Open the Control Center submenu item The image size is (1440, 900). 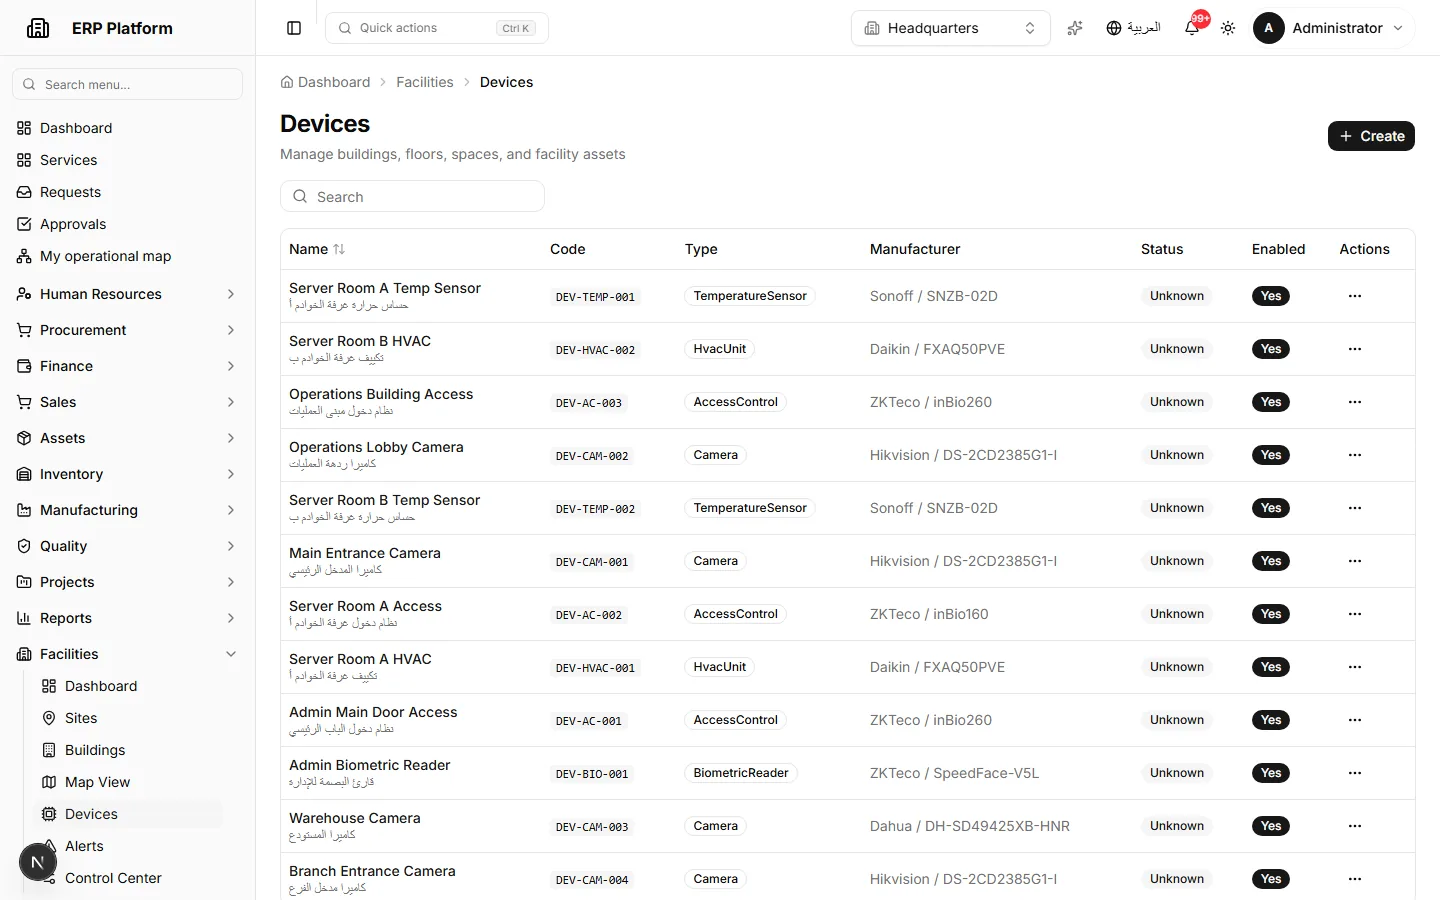[128, 878]
